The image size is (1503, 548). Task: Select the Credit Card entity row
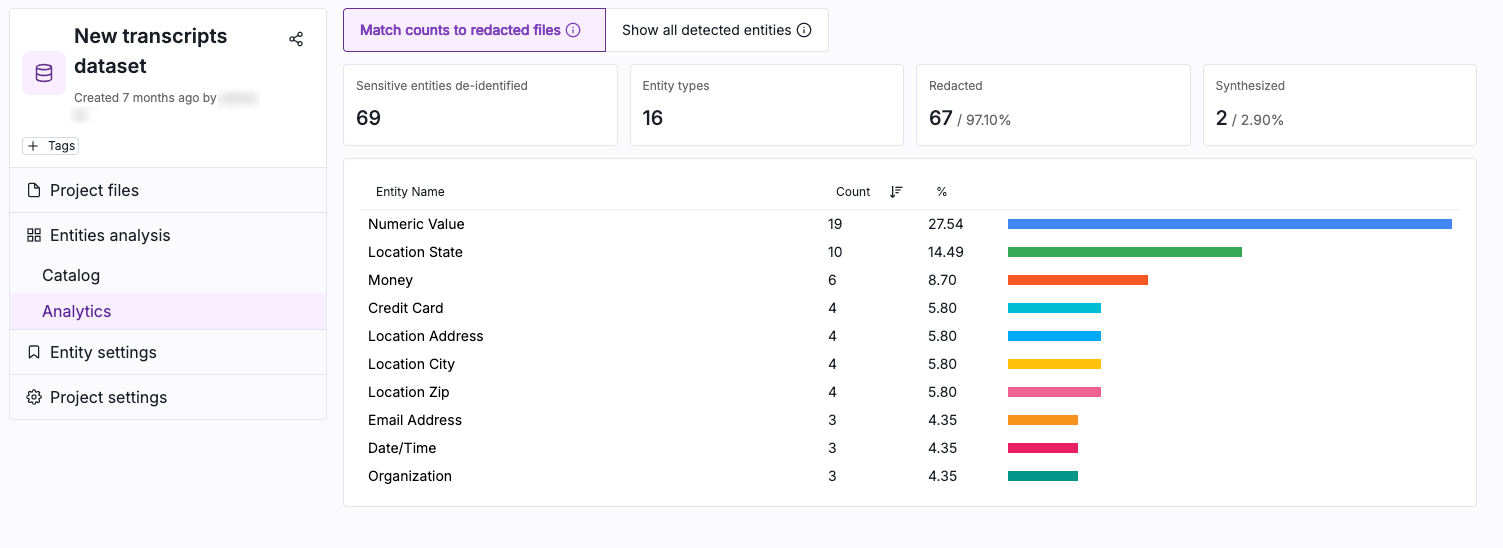click(406, 308)
